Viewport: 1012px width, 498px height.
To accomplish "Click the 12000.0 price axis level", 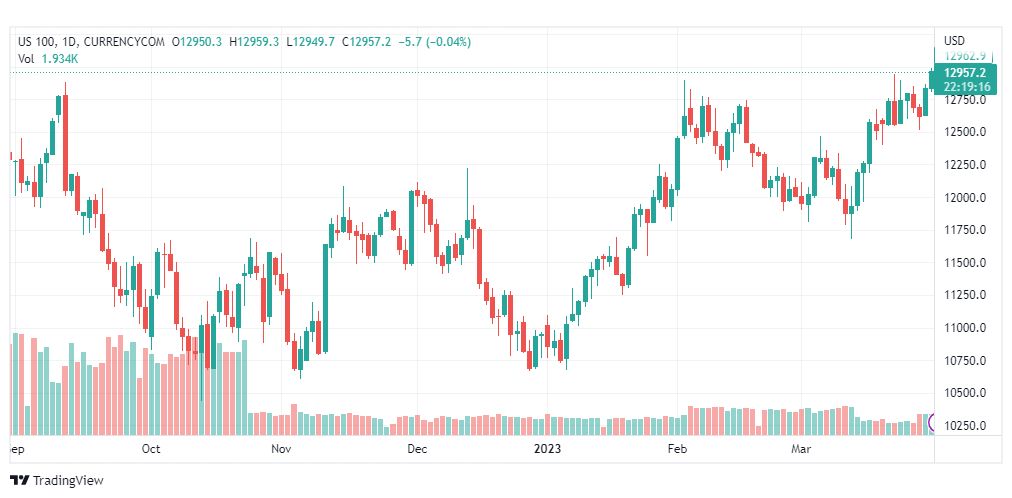I will coord(965,197).
